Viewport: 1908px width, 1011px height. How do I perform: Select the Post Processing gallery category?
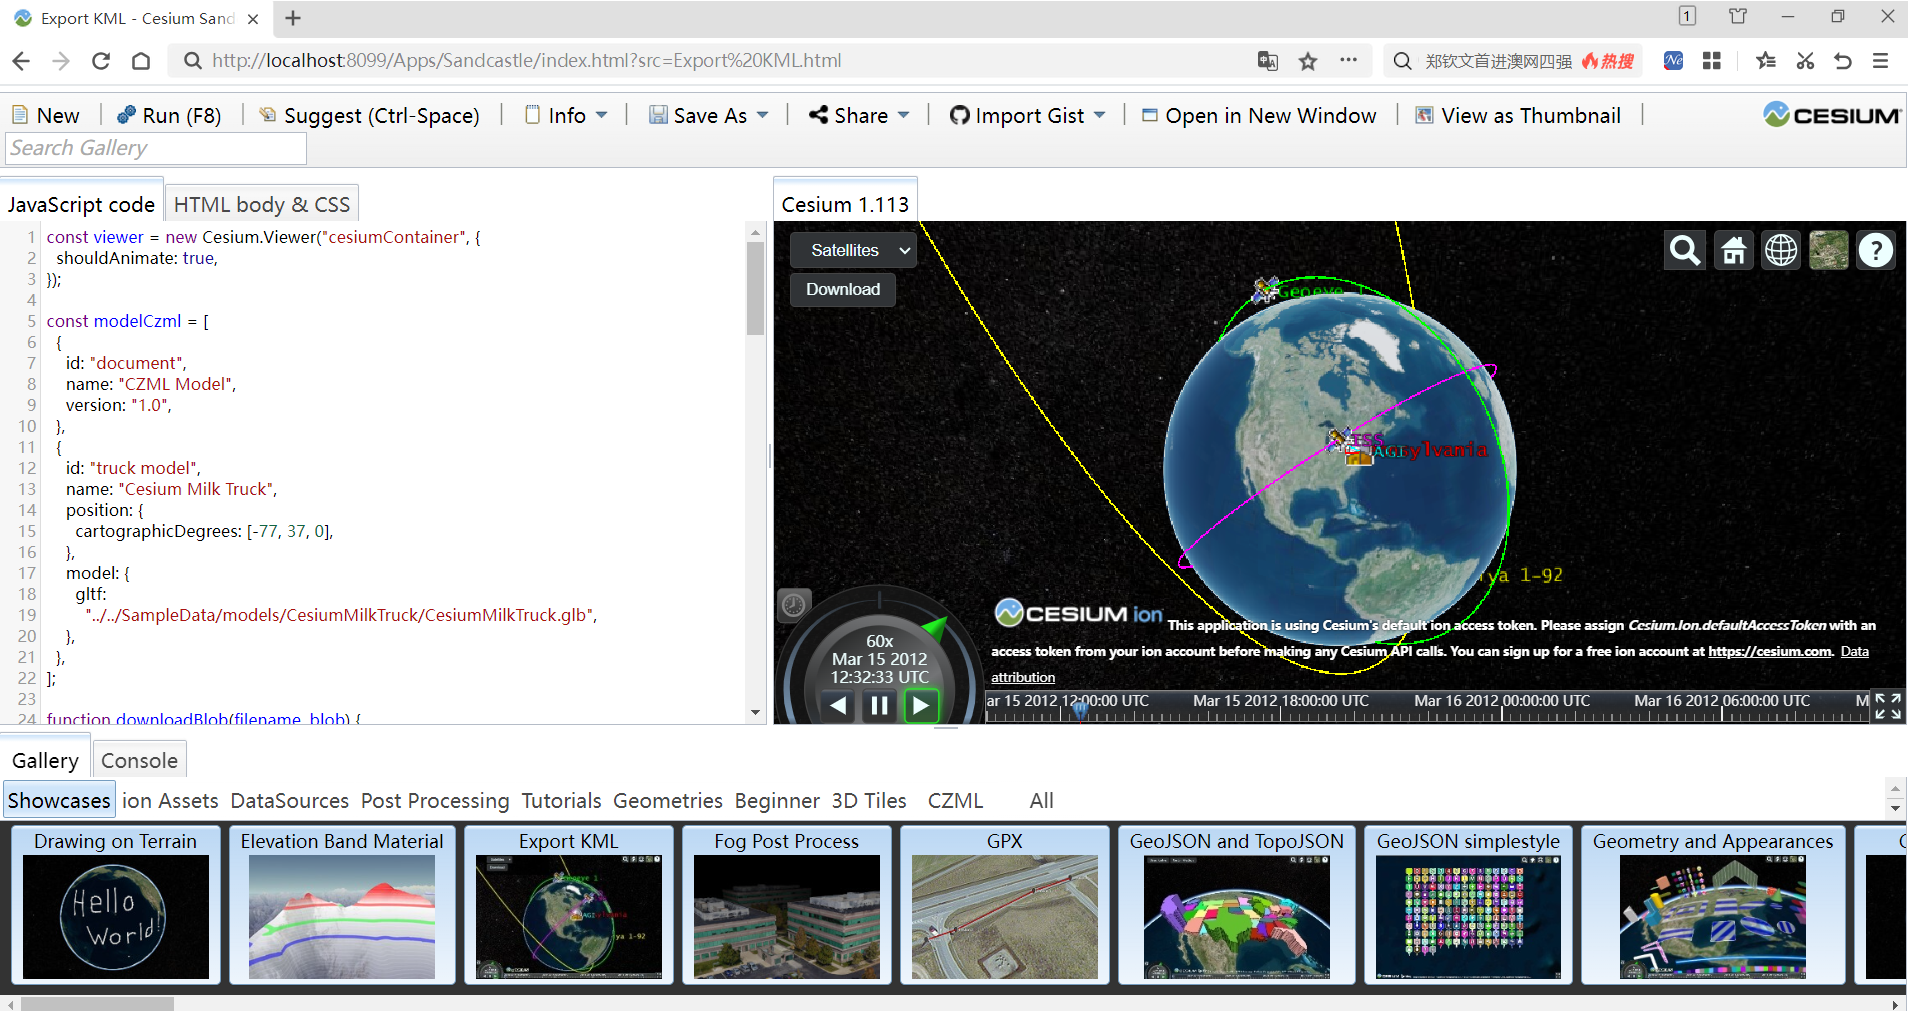pyautogui.click(x=435, y=801)
